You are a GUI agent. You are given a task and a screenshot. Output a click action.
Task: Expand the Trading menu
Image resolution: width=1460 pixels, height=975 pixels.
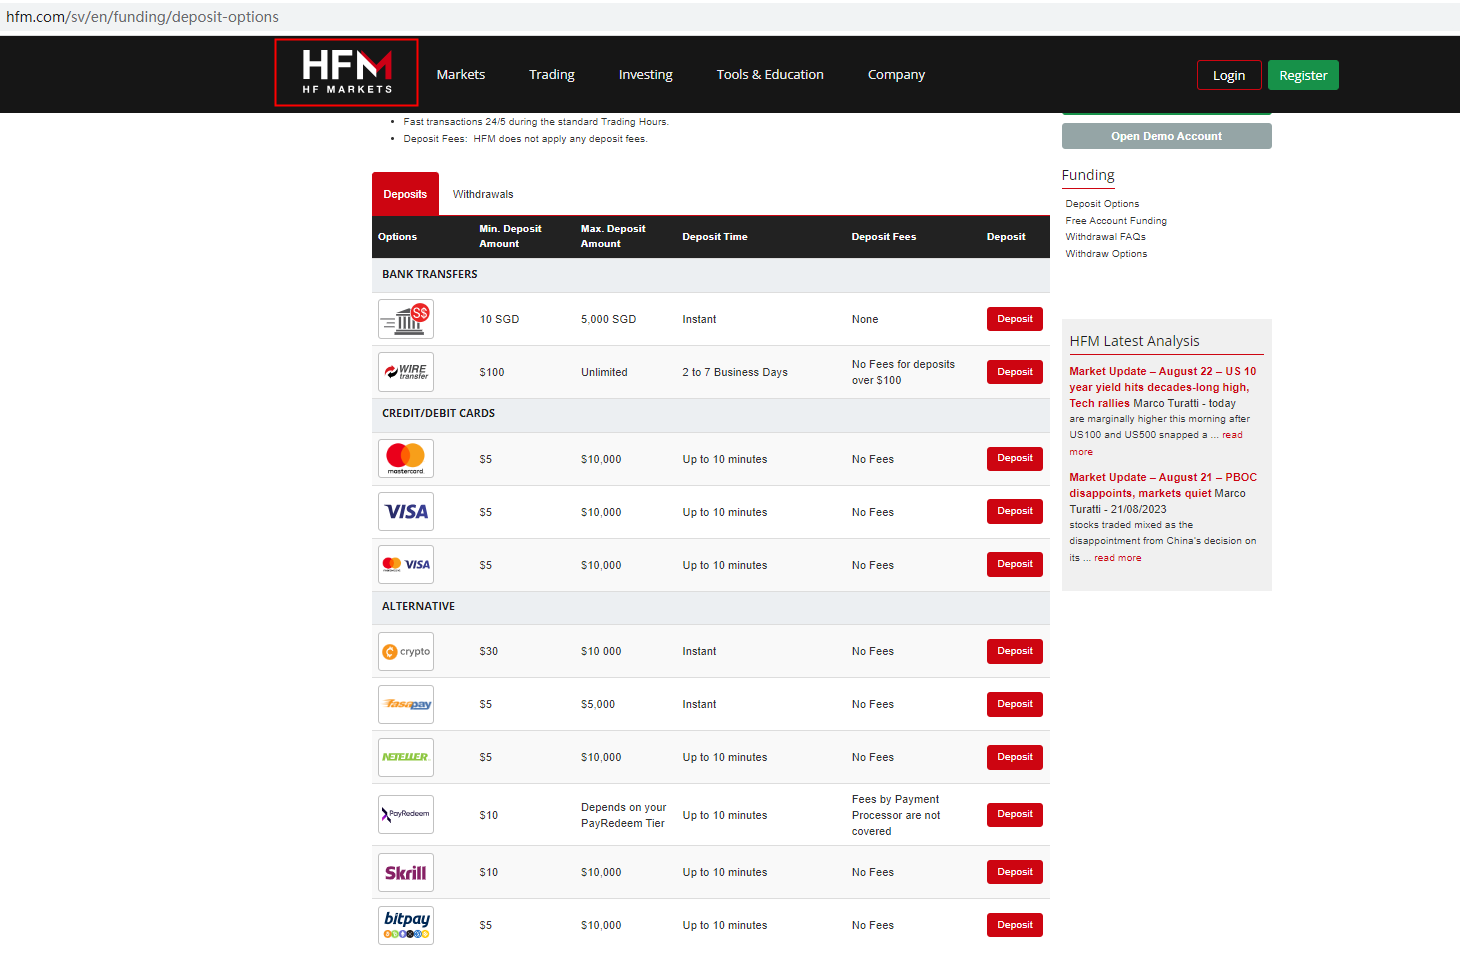point(552,75)
